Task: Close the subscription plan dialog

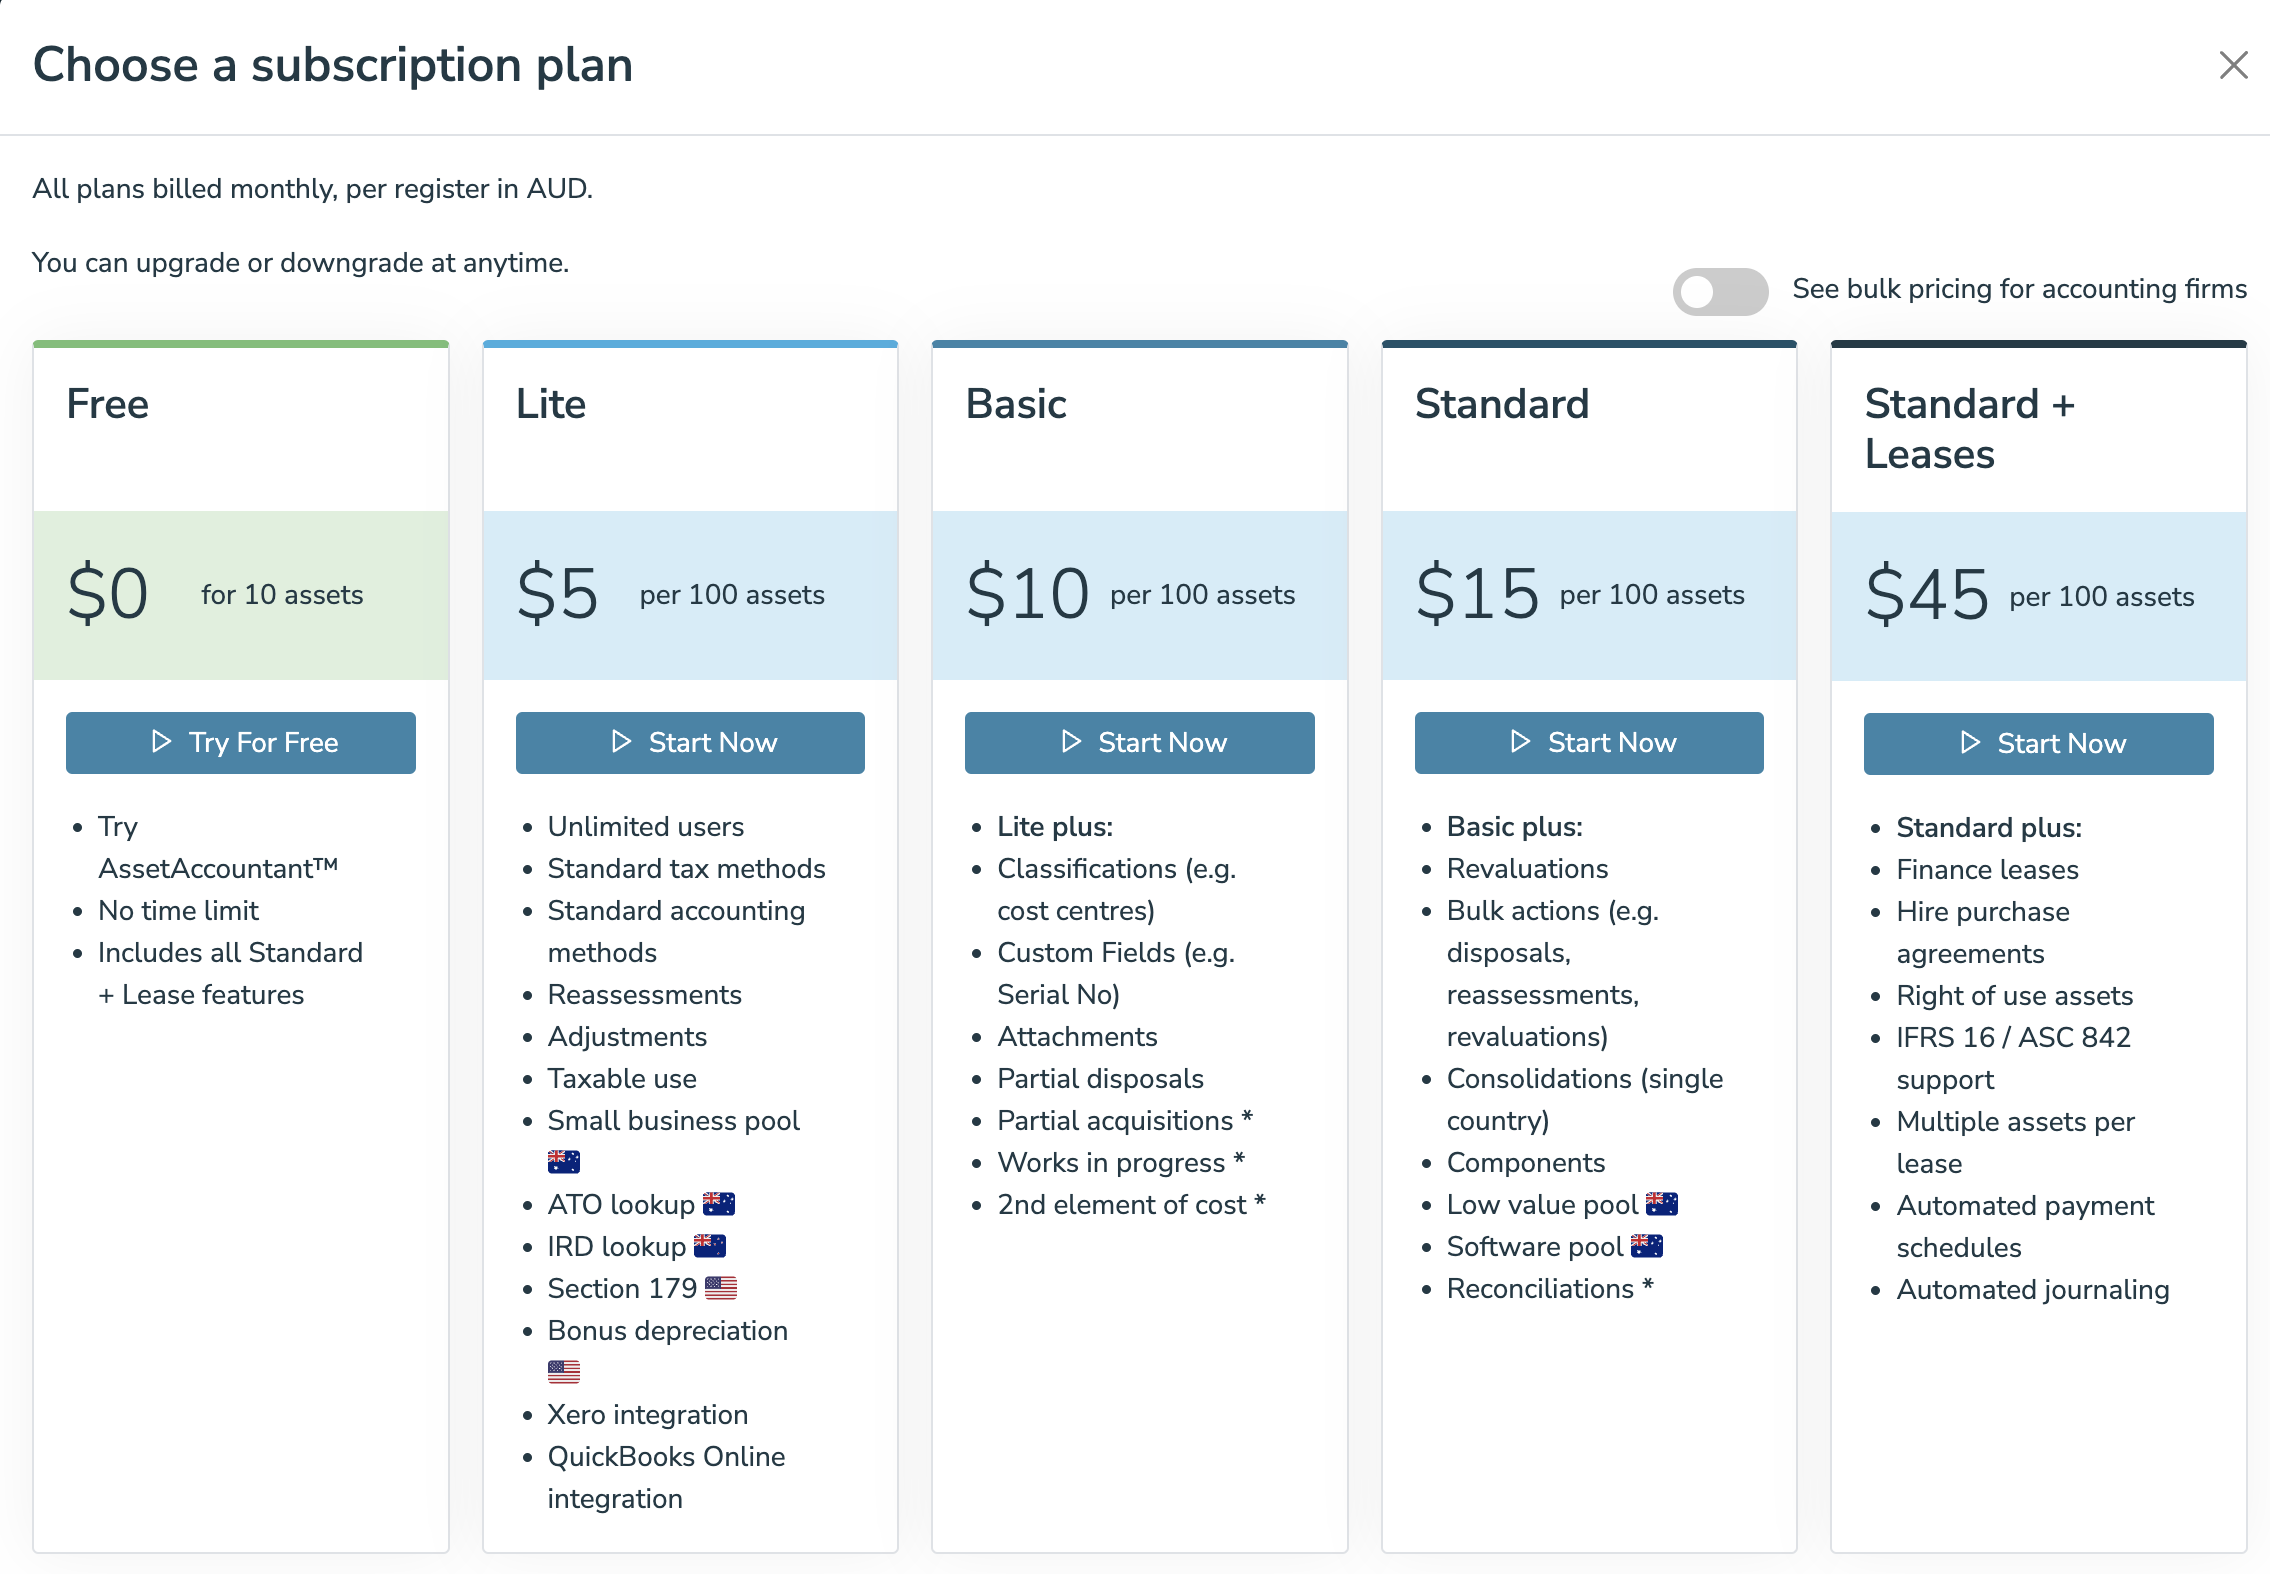Action: click(x=2233, y=66)
